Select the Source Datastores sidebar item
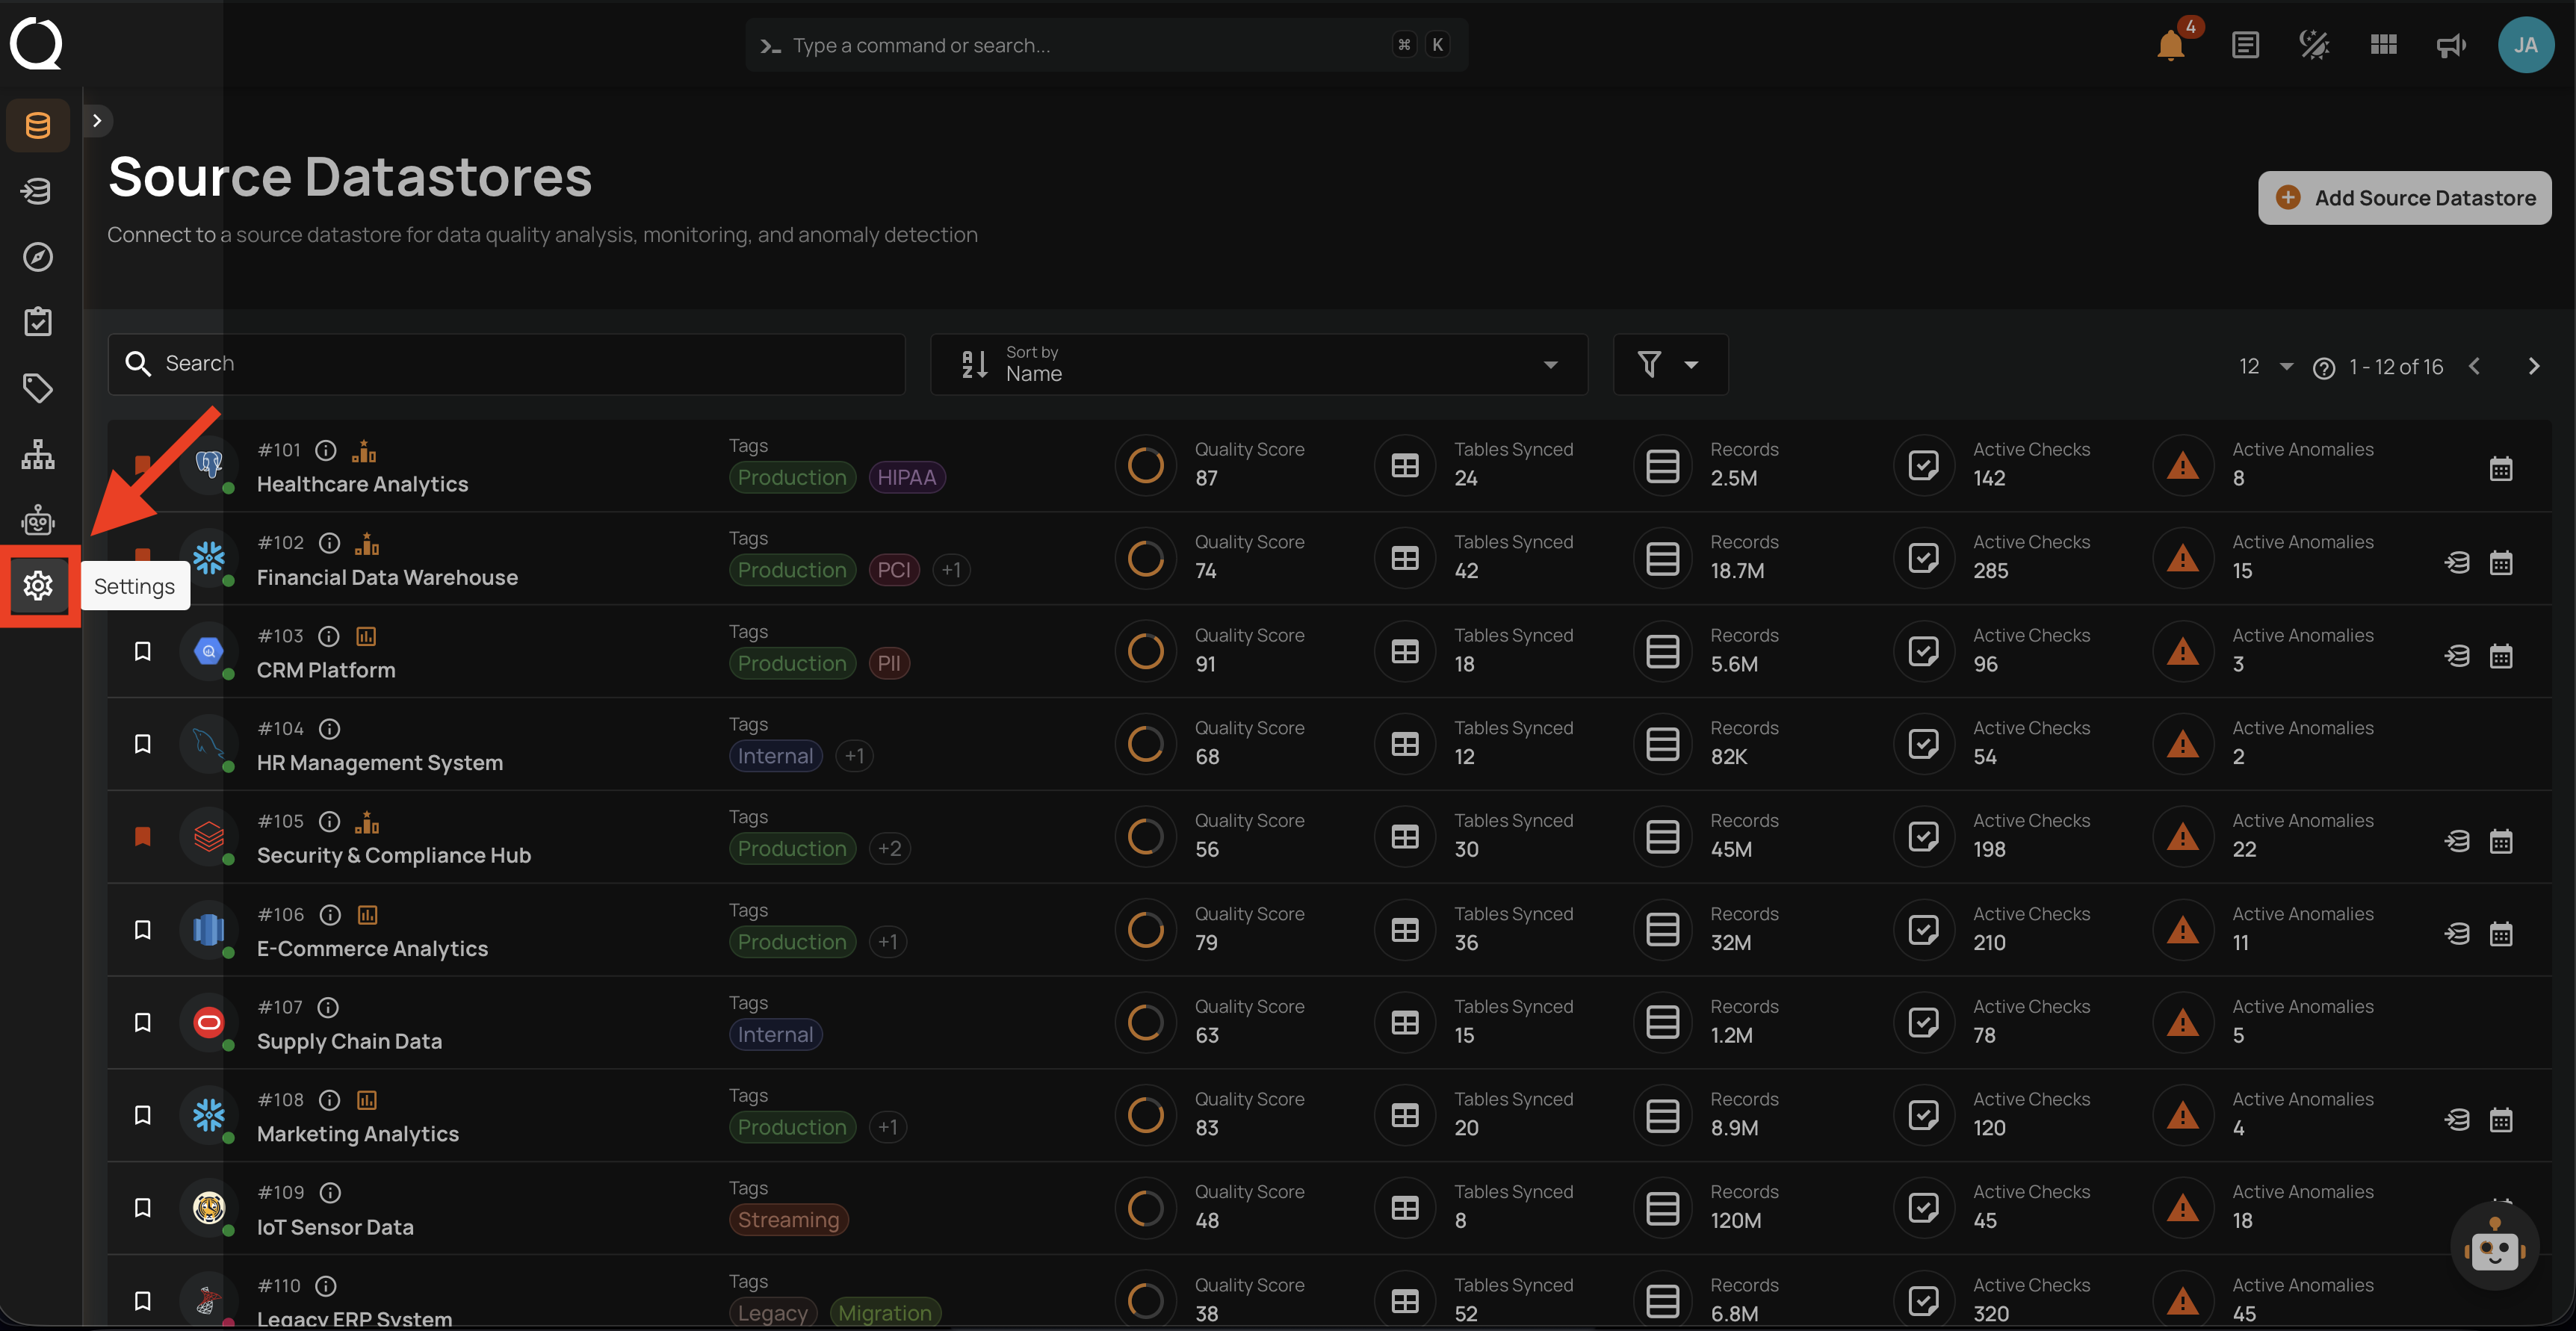The height and width of the screenshot is (1331, 2576). click(x=38, y=125)
